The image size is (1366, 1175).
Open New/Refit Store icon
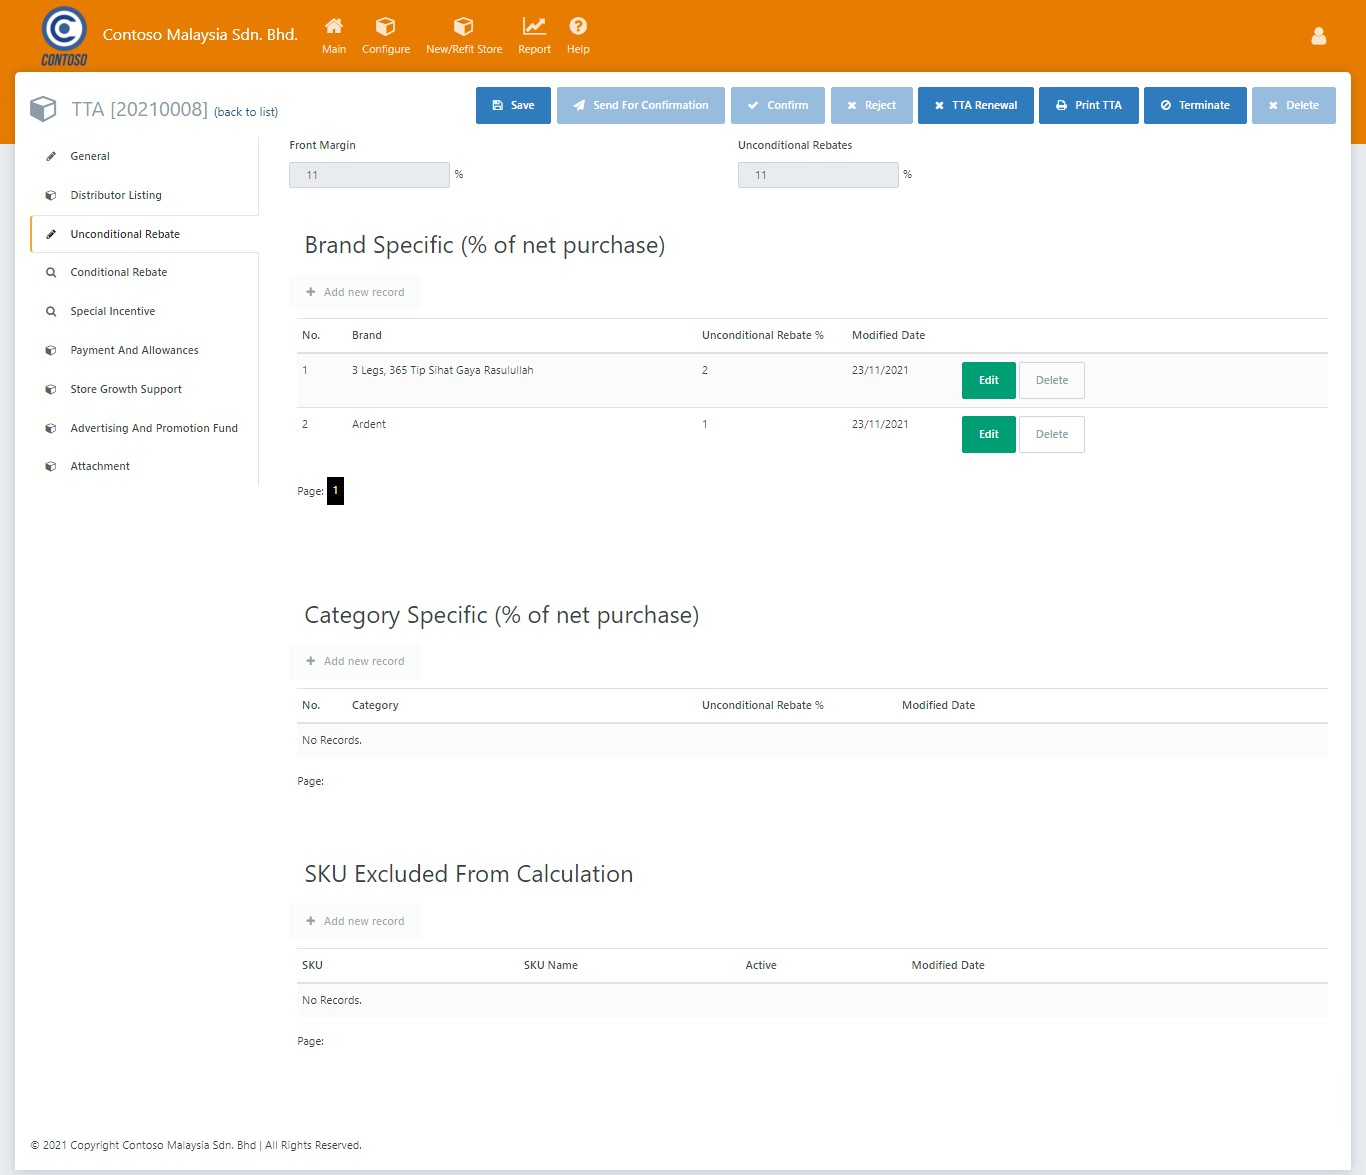click(463, 27)
